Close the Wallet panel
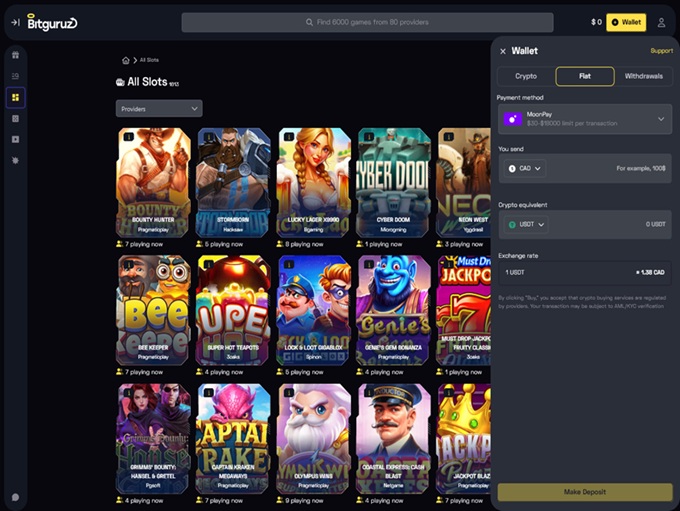Screen dimensions: 680x511 tap(503, 51)
